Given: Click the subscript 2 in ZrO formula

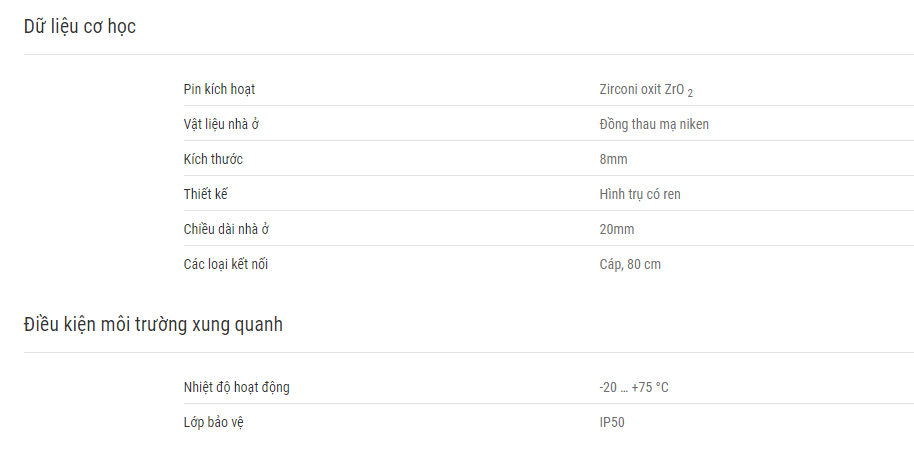Looking at the screenshot, I should click(690, 93).
